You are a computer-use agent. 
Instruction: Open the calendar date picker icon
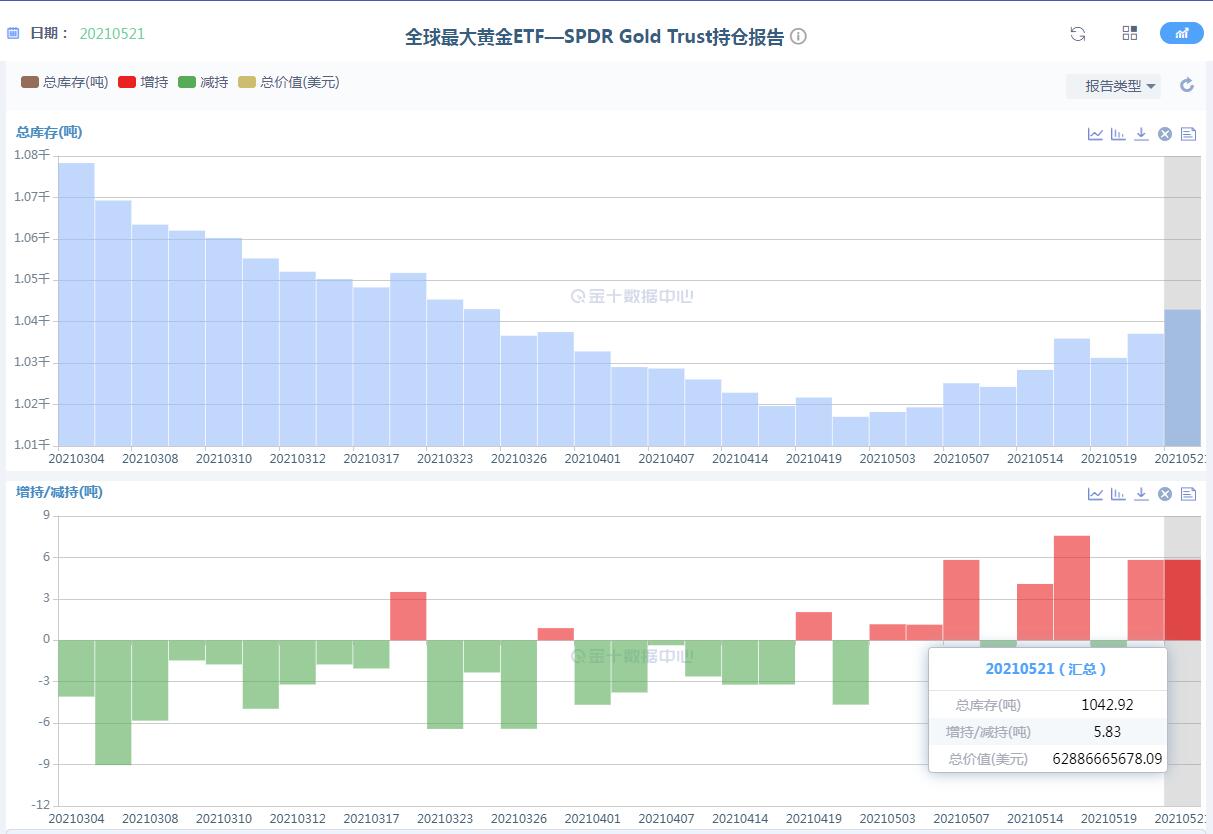click(13, 33)
